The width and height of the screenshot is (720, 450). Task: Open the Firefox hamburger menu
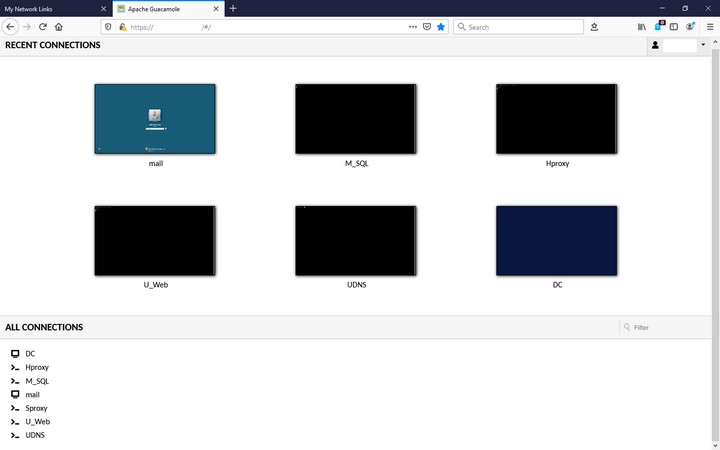710,27
